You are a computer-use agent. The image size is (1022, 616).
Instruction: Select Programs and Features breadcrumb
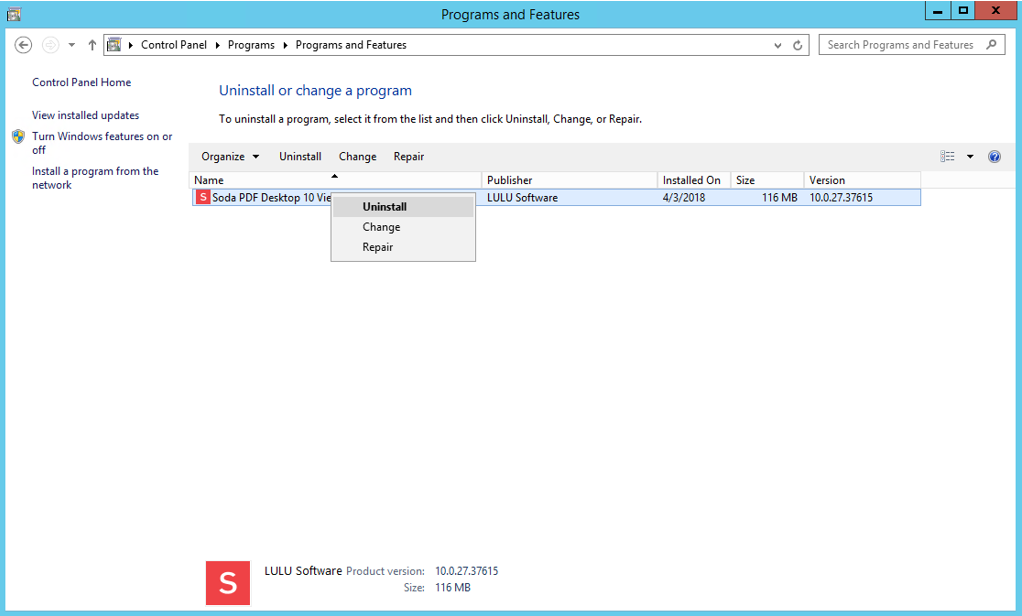pyautogui.click(x=351, y=45)
